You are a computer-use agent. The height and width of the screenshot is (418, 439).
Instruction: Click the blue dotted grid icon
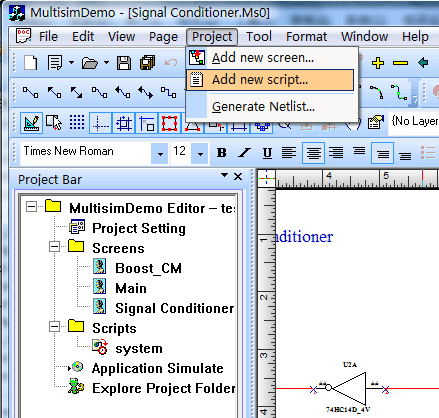pos(77,122)
